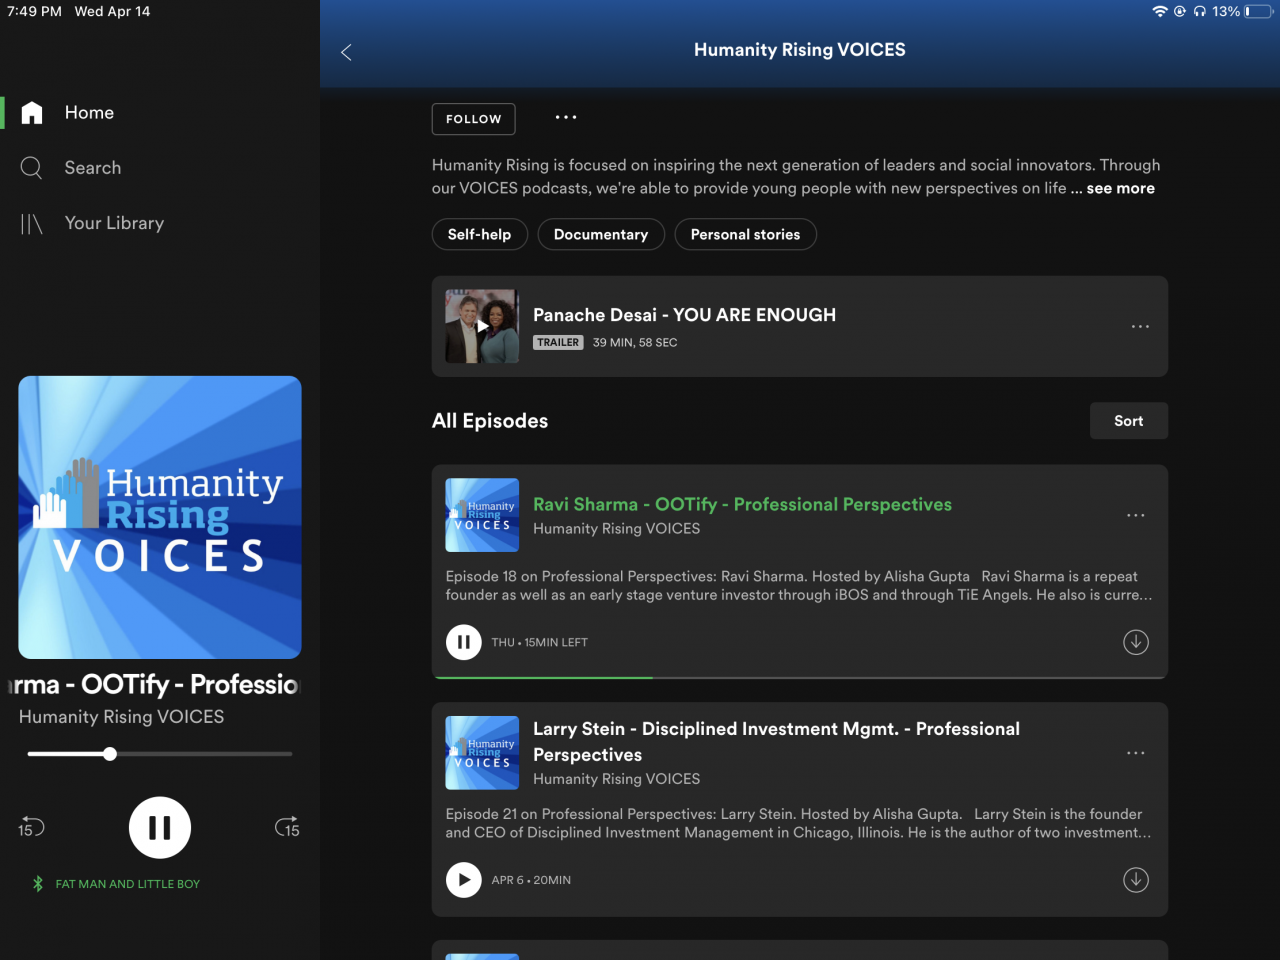1280x960 pixels.
Task: Open the Sort episodes menu
Action: tap(1129, 421)
